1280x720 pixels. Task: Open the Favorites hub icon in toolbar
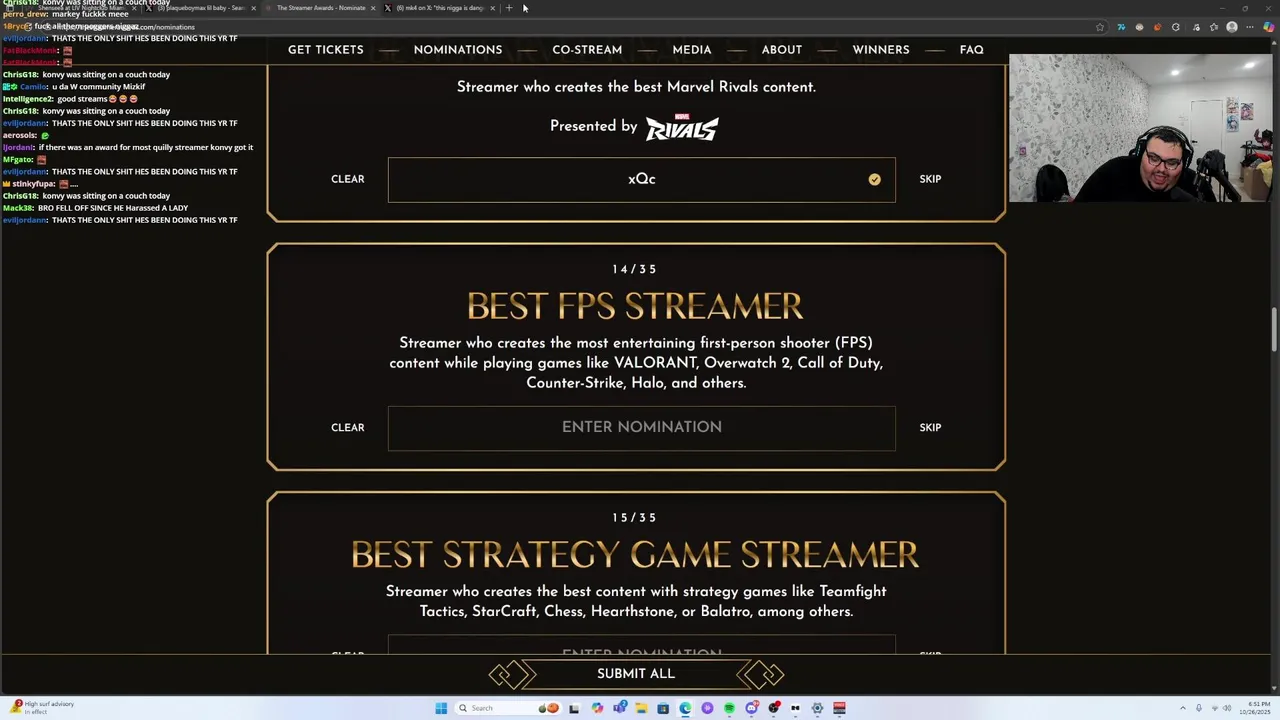click(1214, 27)
